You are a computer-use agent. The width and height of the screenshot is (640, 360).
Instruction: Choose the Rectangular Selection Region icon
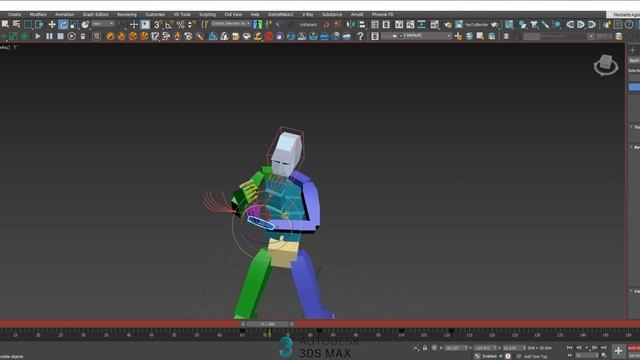tap(27, 24)
